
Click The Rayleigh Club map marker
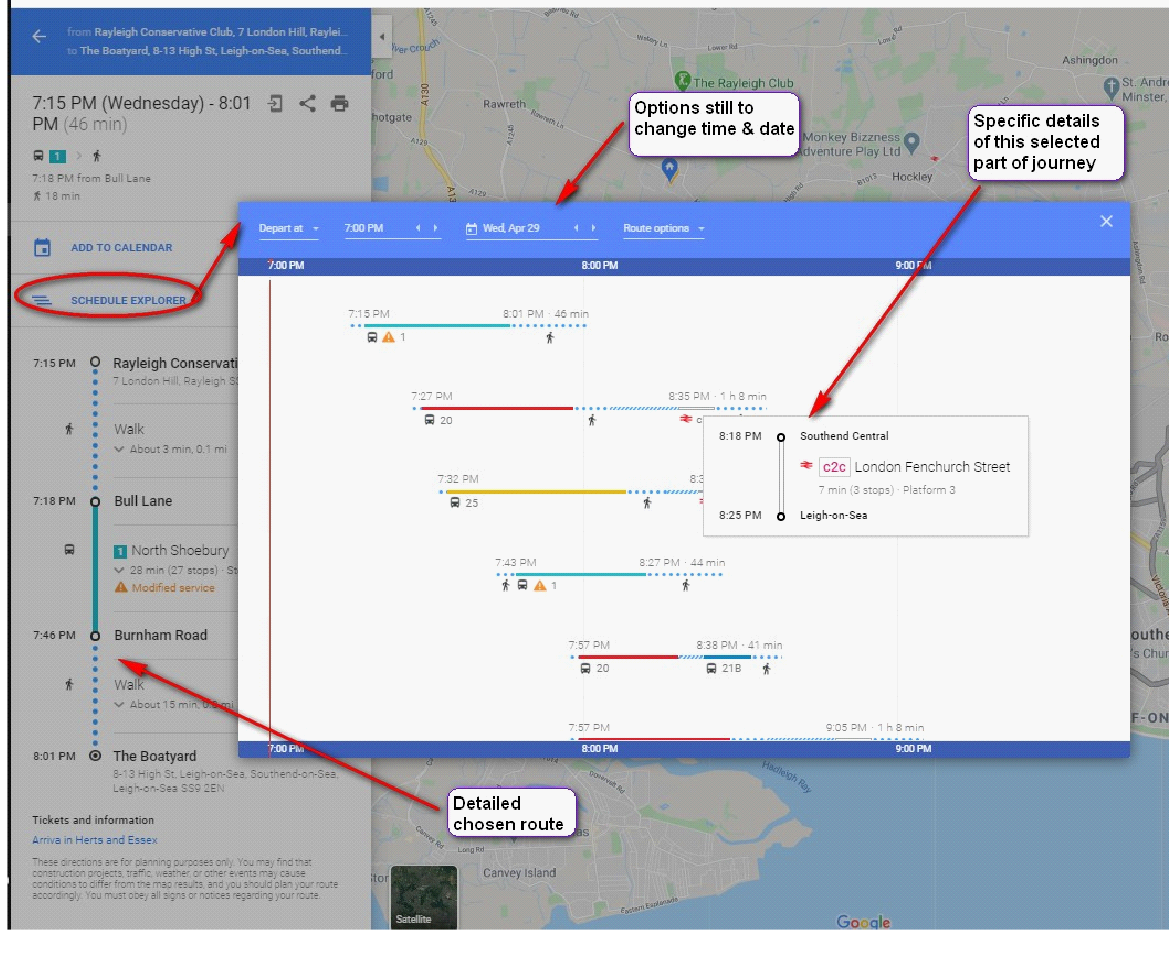click(x=683, y=80)
